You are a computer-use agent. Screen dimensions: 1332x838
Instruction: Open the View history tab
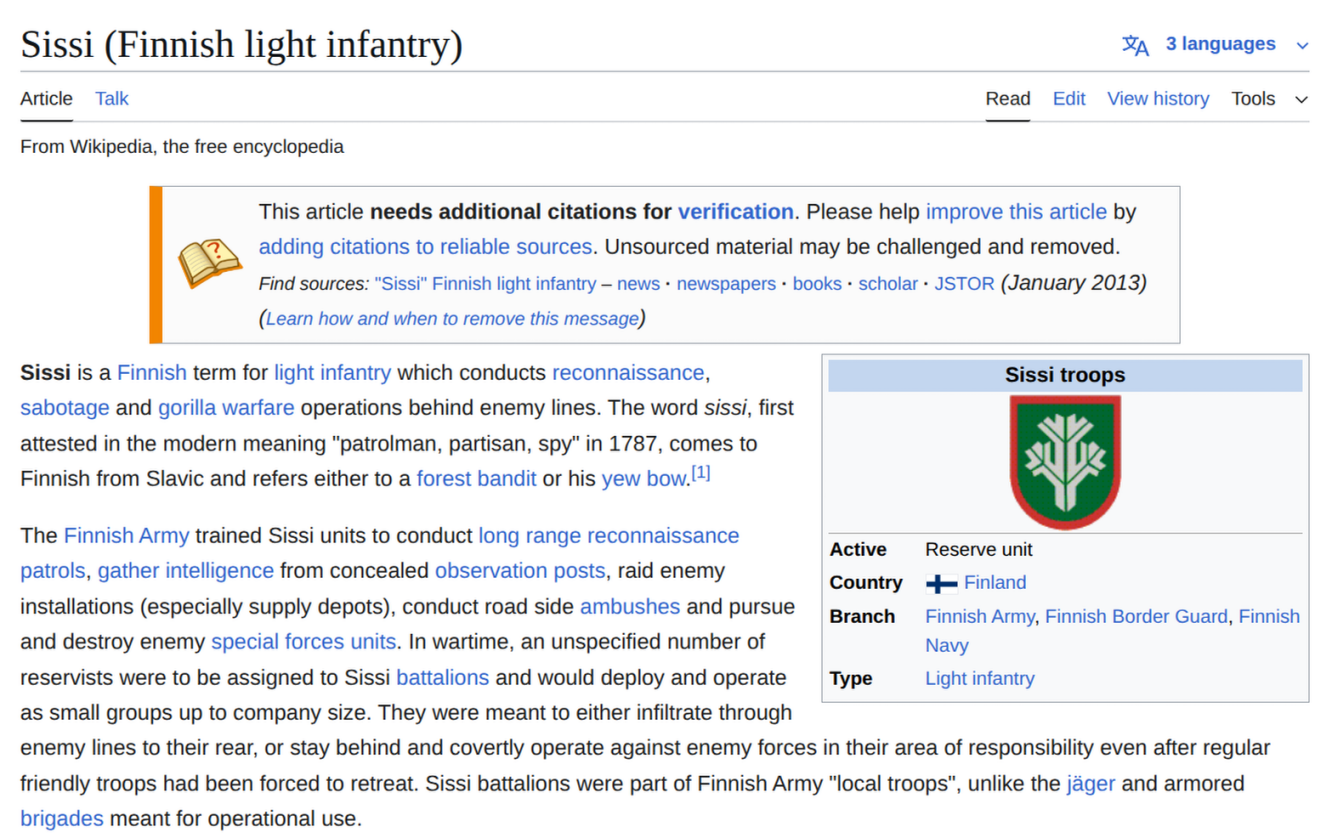point(1158,98)
